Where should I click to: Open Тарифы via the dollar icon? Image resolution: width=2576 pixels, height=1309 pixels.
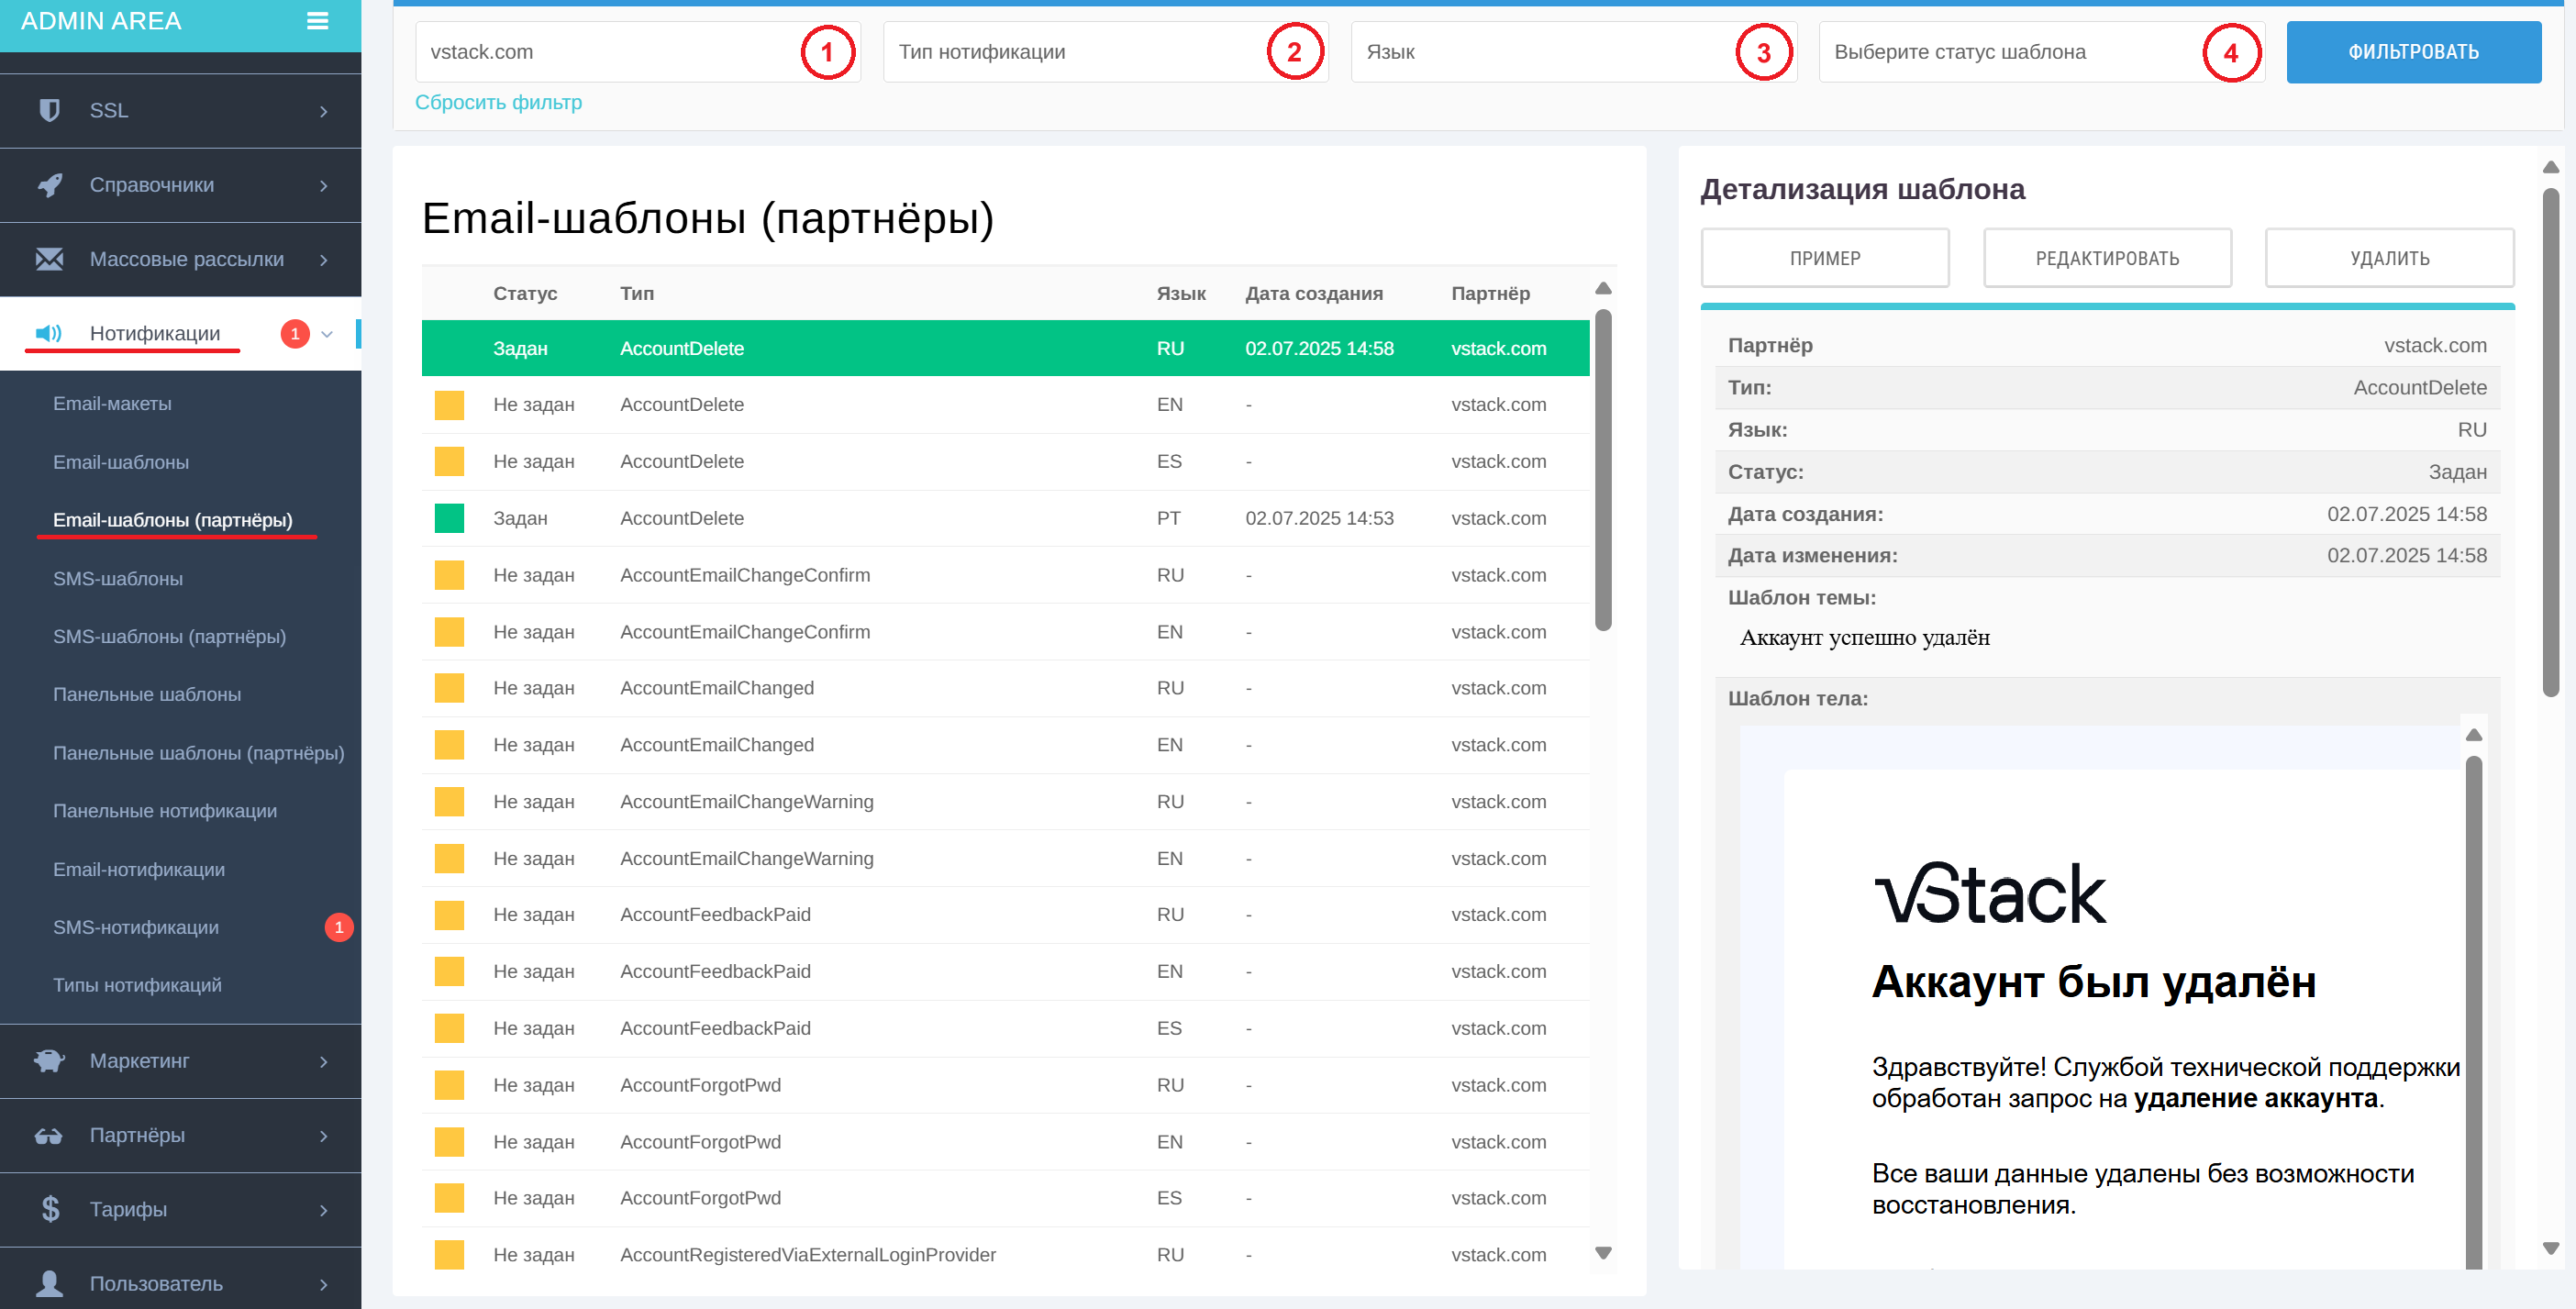point(51,1209)
